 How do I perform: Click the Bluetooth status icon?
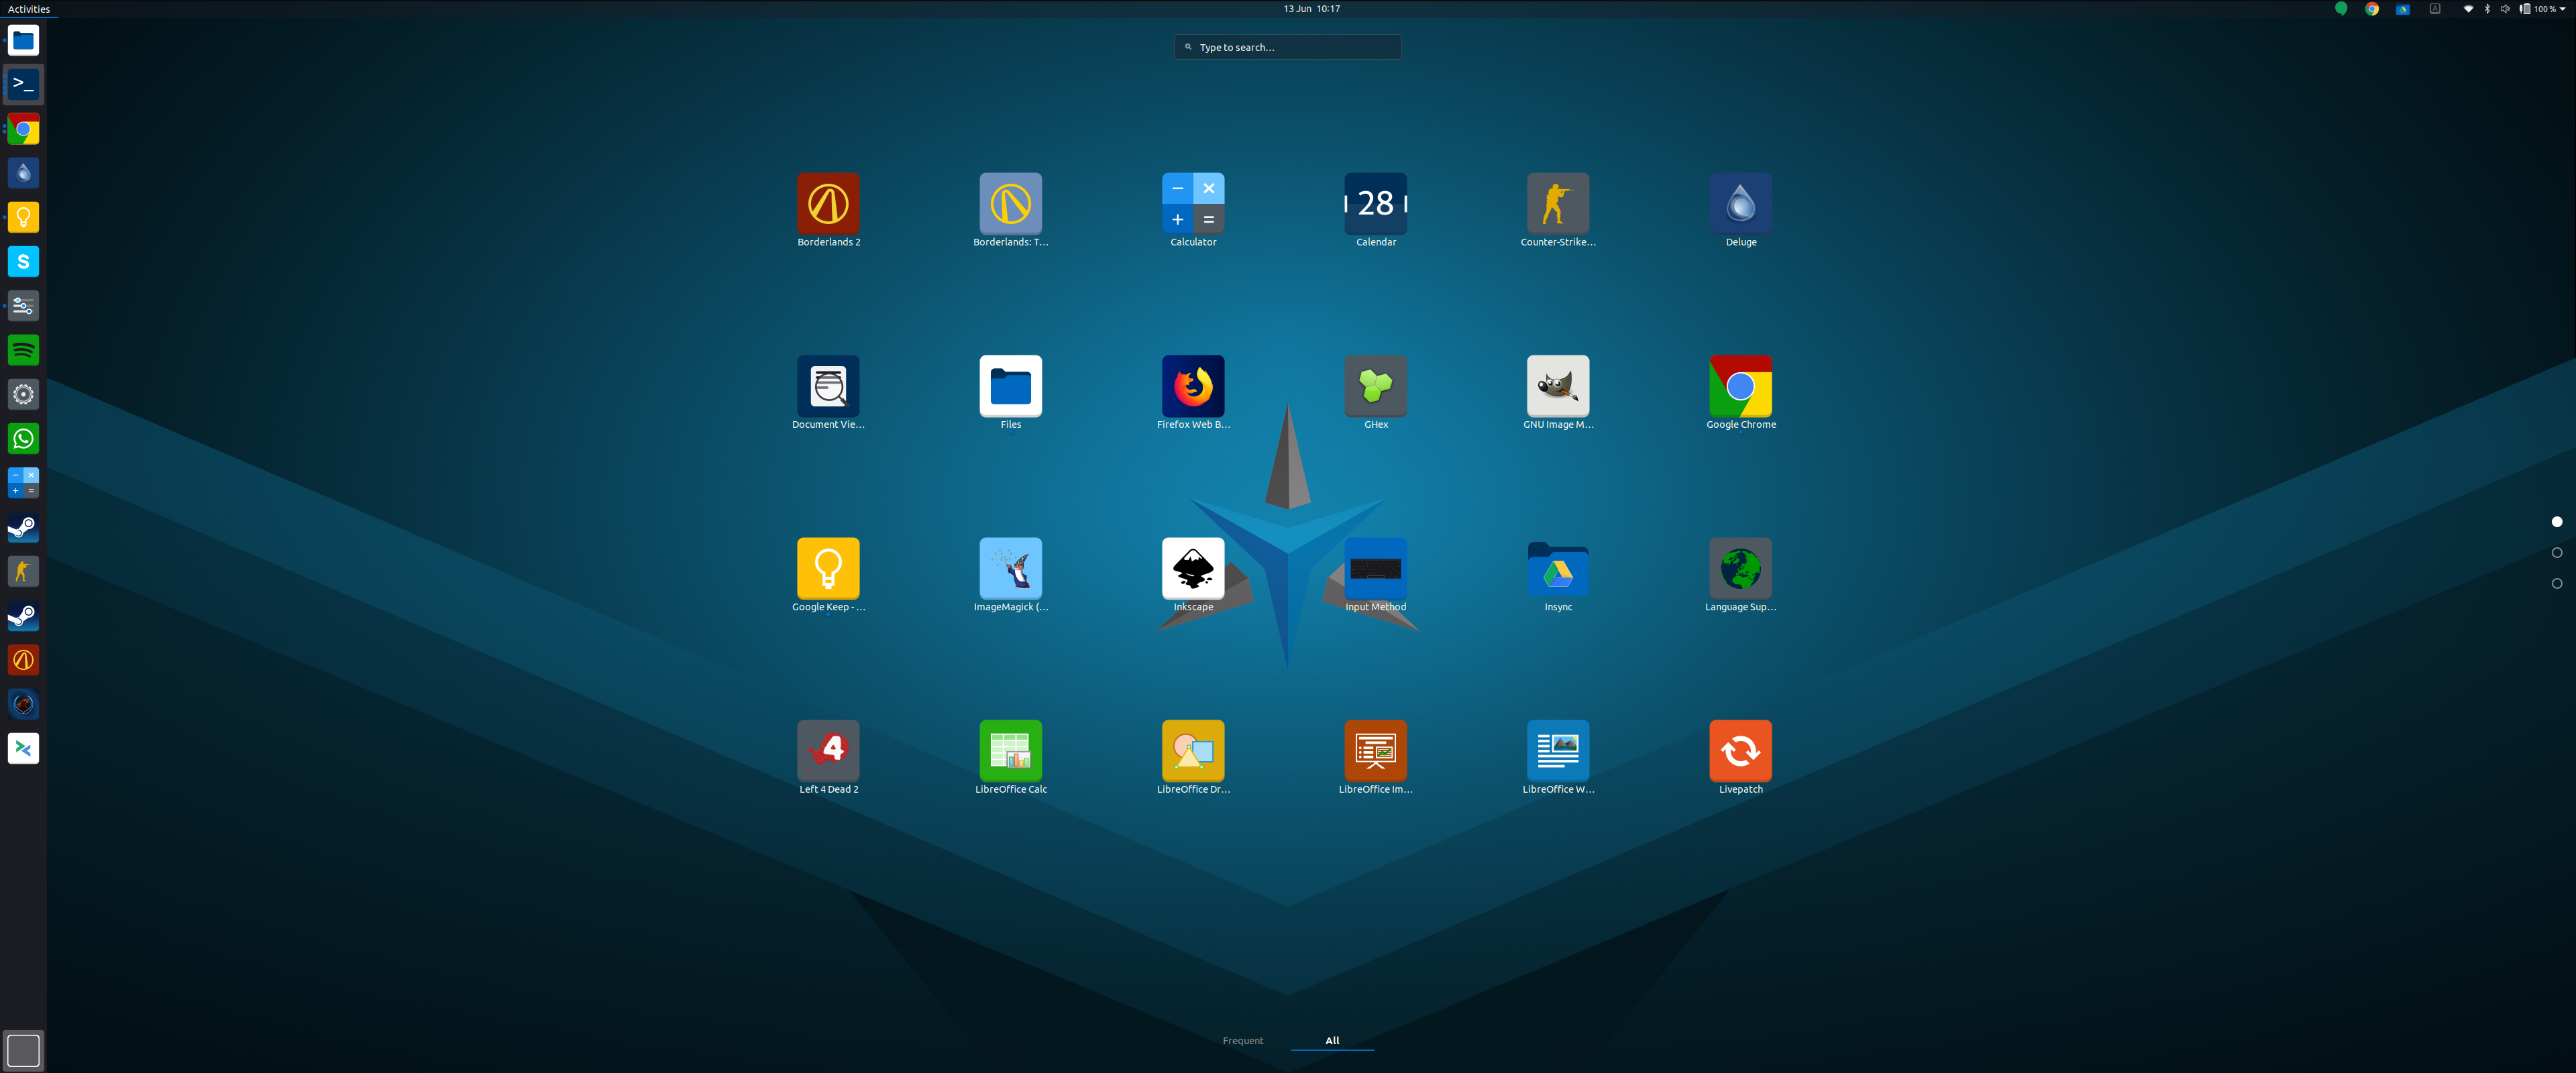click(2487, 9)
